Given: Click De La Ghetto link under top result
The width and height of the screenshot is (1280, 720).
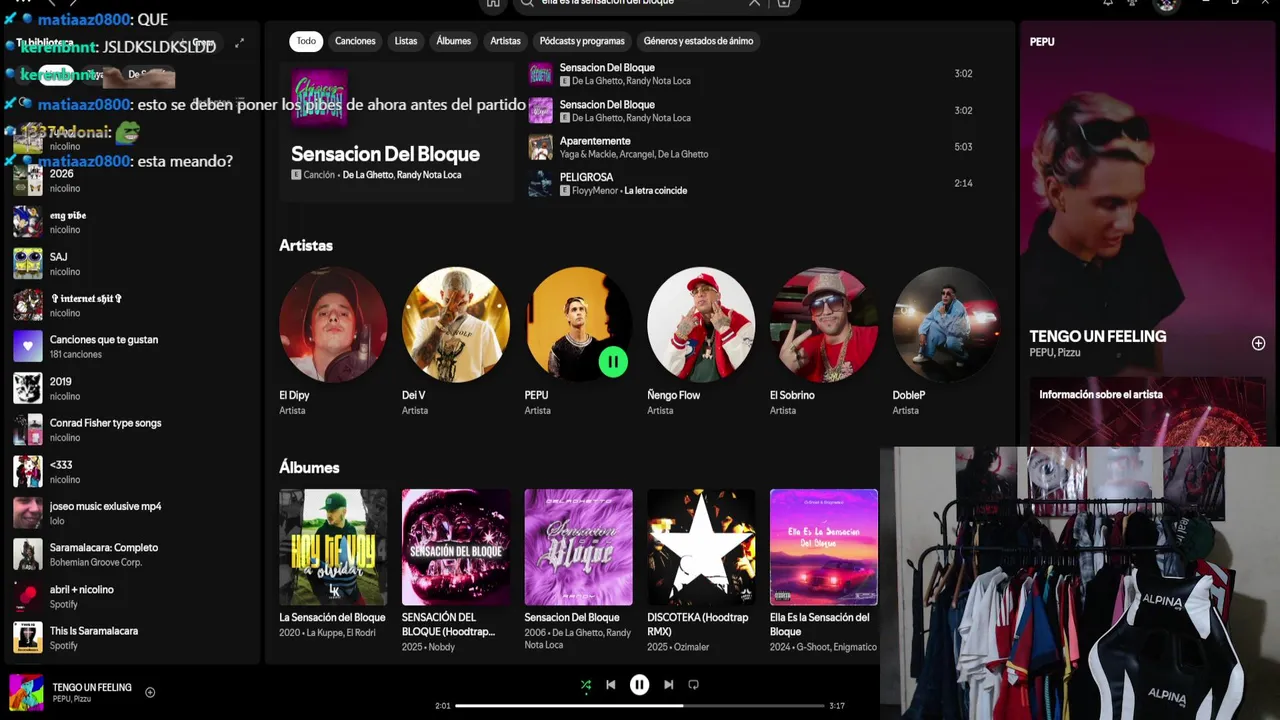Looking at the screenshot, I should coord(367,175).
